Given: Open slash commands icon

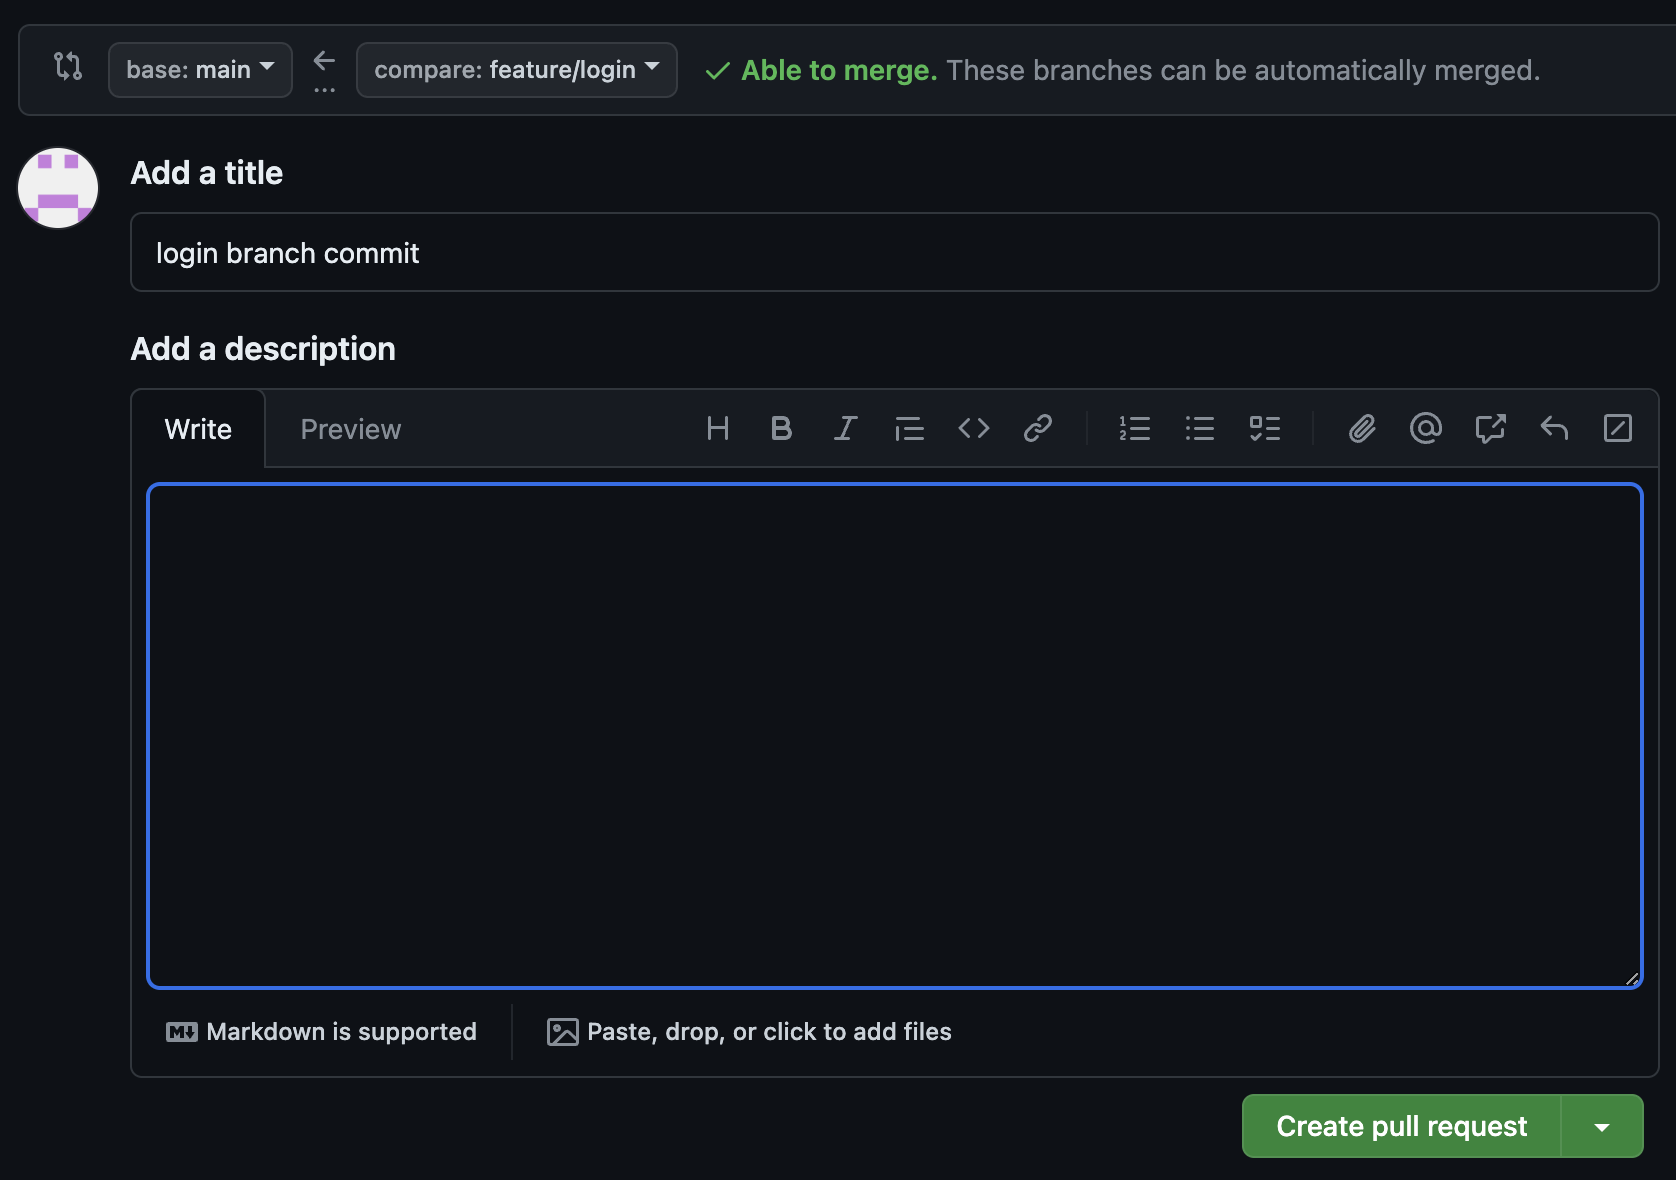Looking at the screenshot, I should [x=1618, y=429].
